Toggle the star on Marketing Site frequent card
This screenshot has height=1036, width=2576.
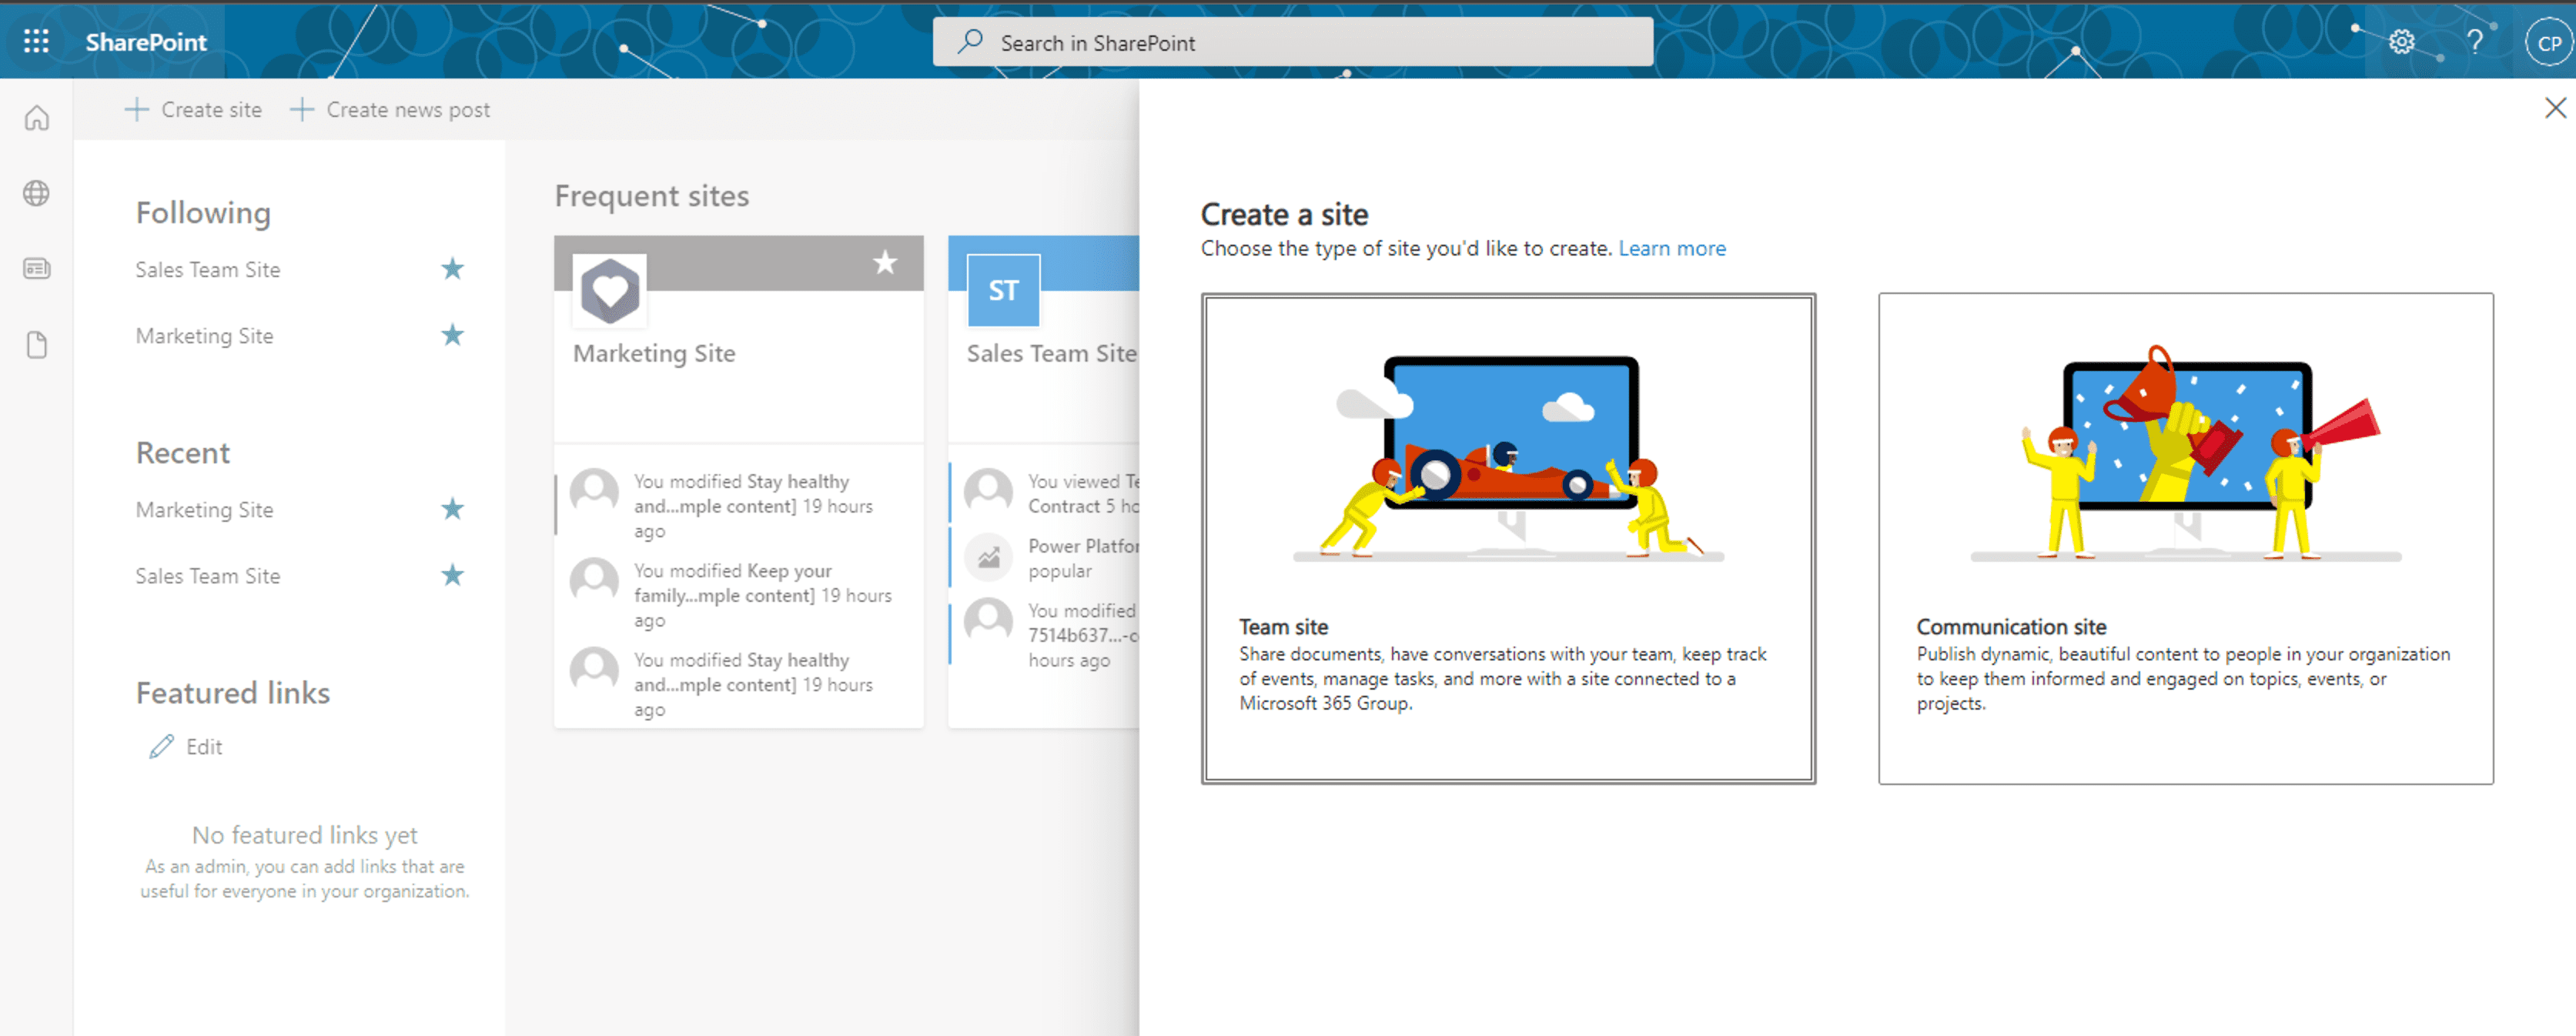(884, 263)
